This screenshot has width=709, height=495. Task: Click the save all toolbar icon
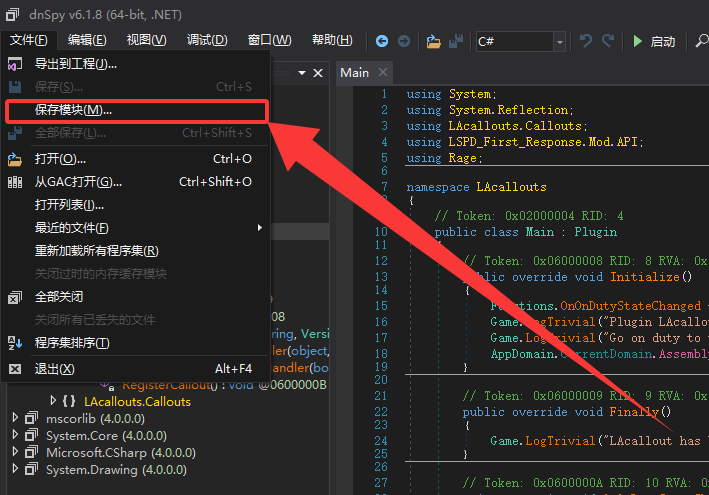coord(456,41)
